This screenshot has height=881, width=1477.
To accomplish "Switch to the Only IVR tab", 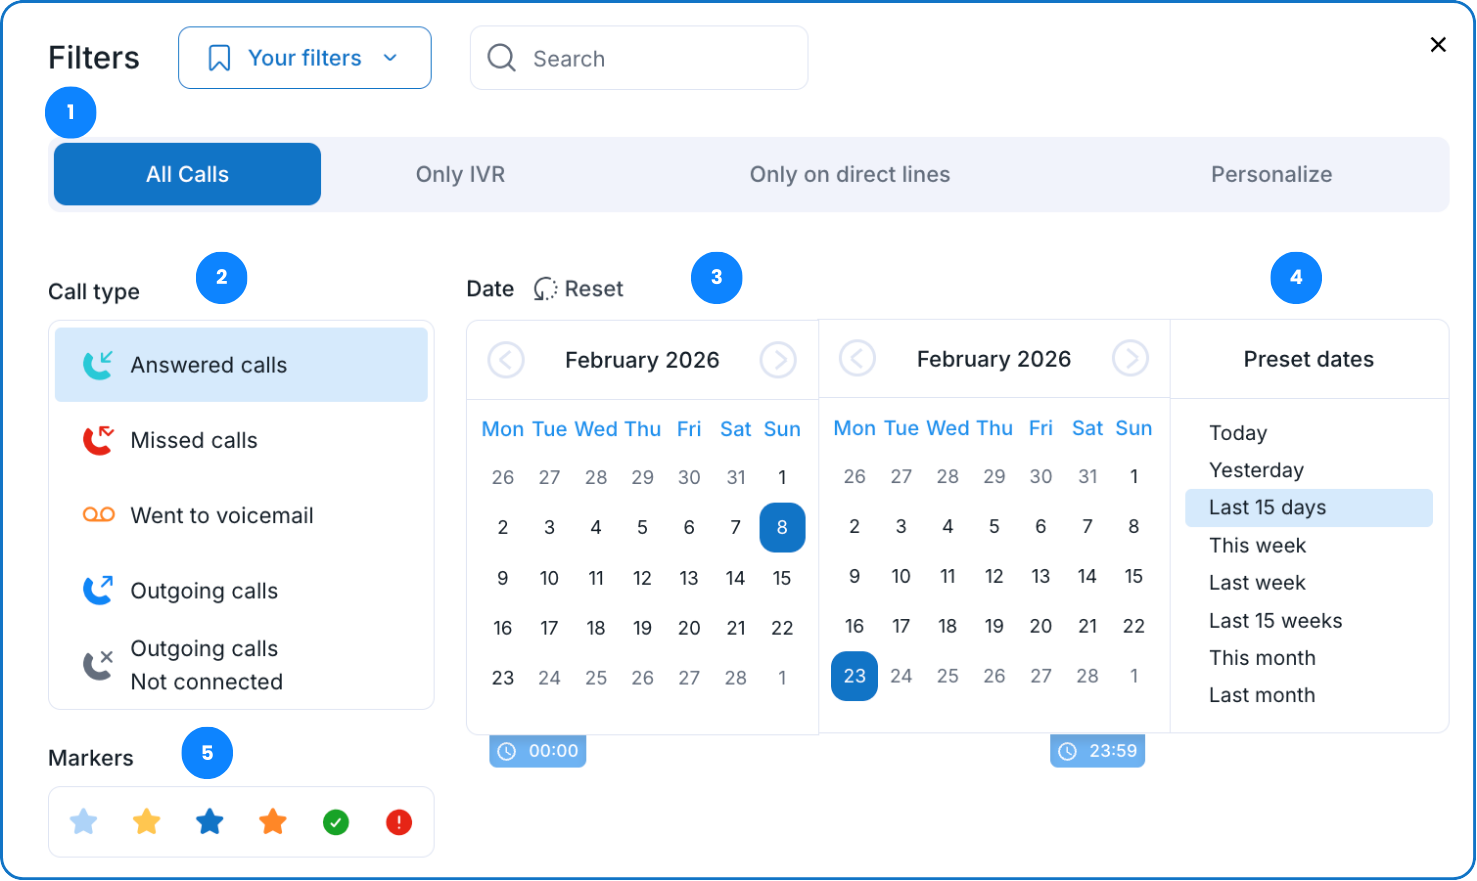I will 460,174.
